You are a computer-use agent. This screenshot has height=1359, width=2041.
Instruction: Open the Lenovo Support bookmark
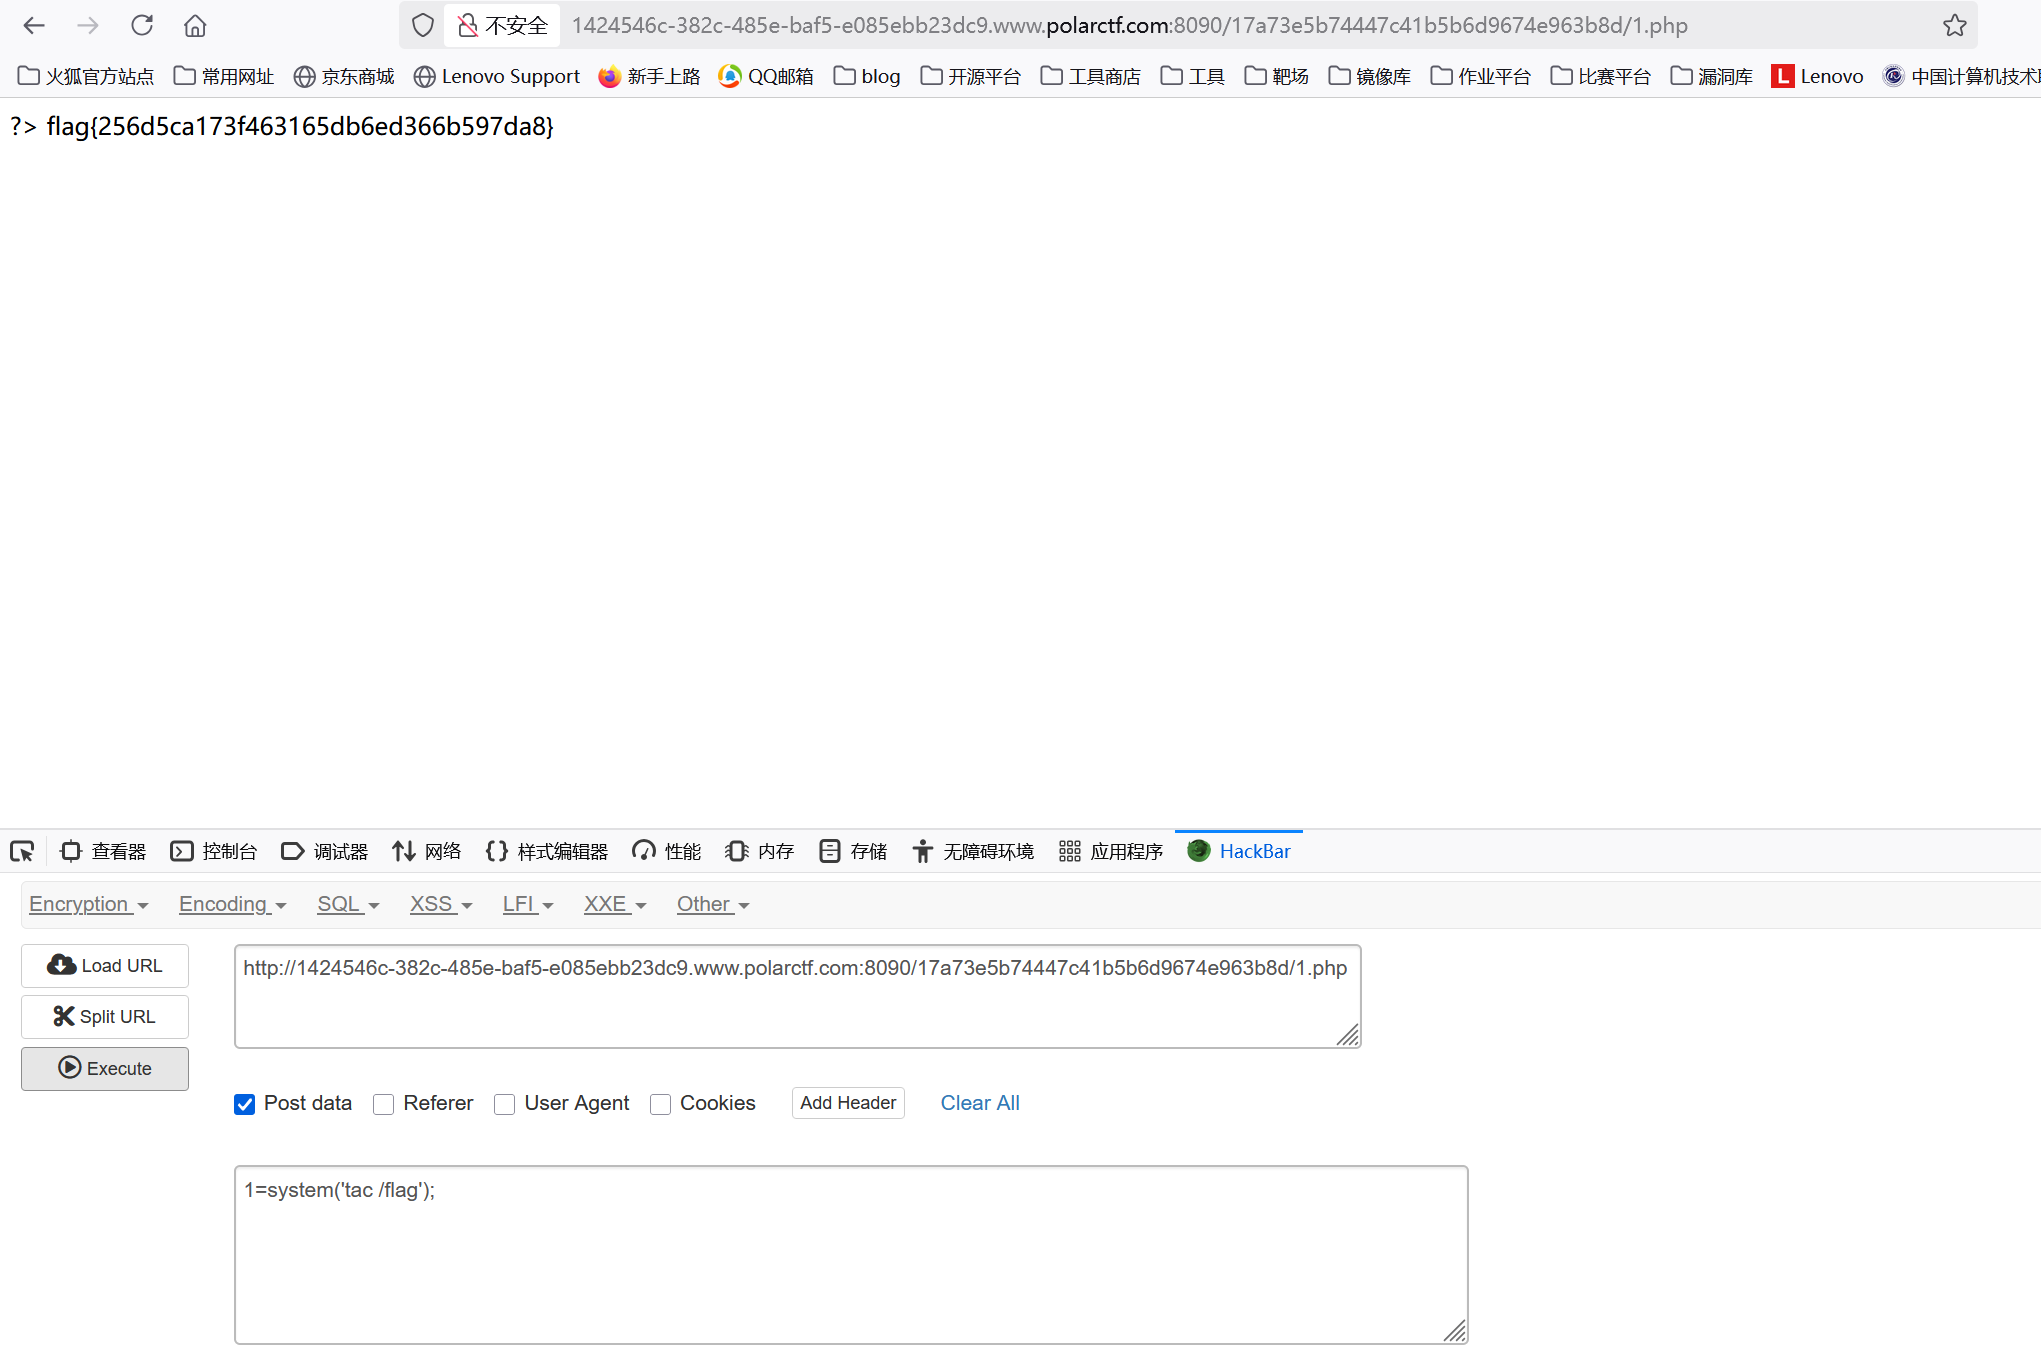pyautogui.click(x=497, y=76)
